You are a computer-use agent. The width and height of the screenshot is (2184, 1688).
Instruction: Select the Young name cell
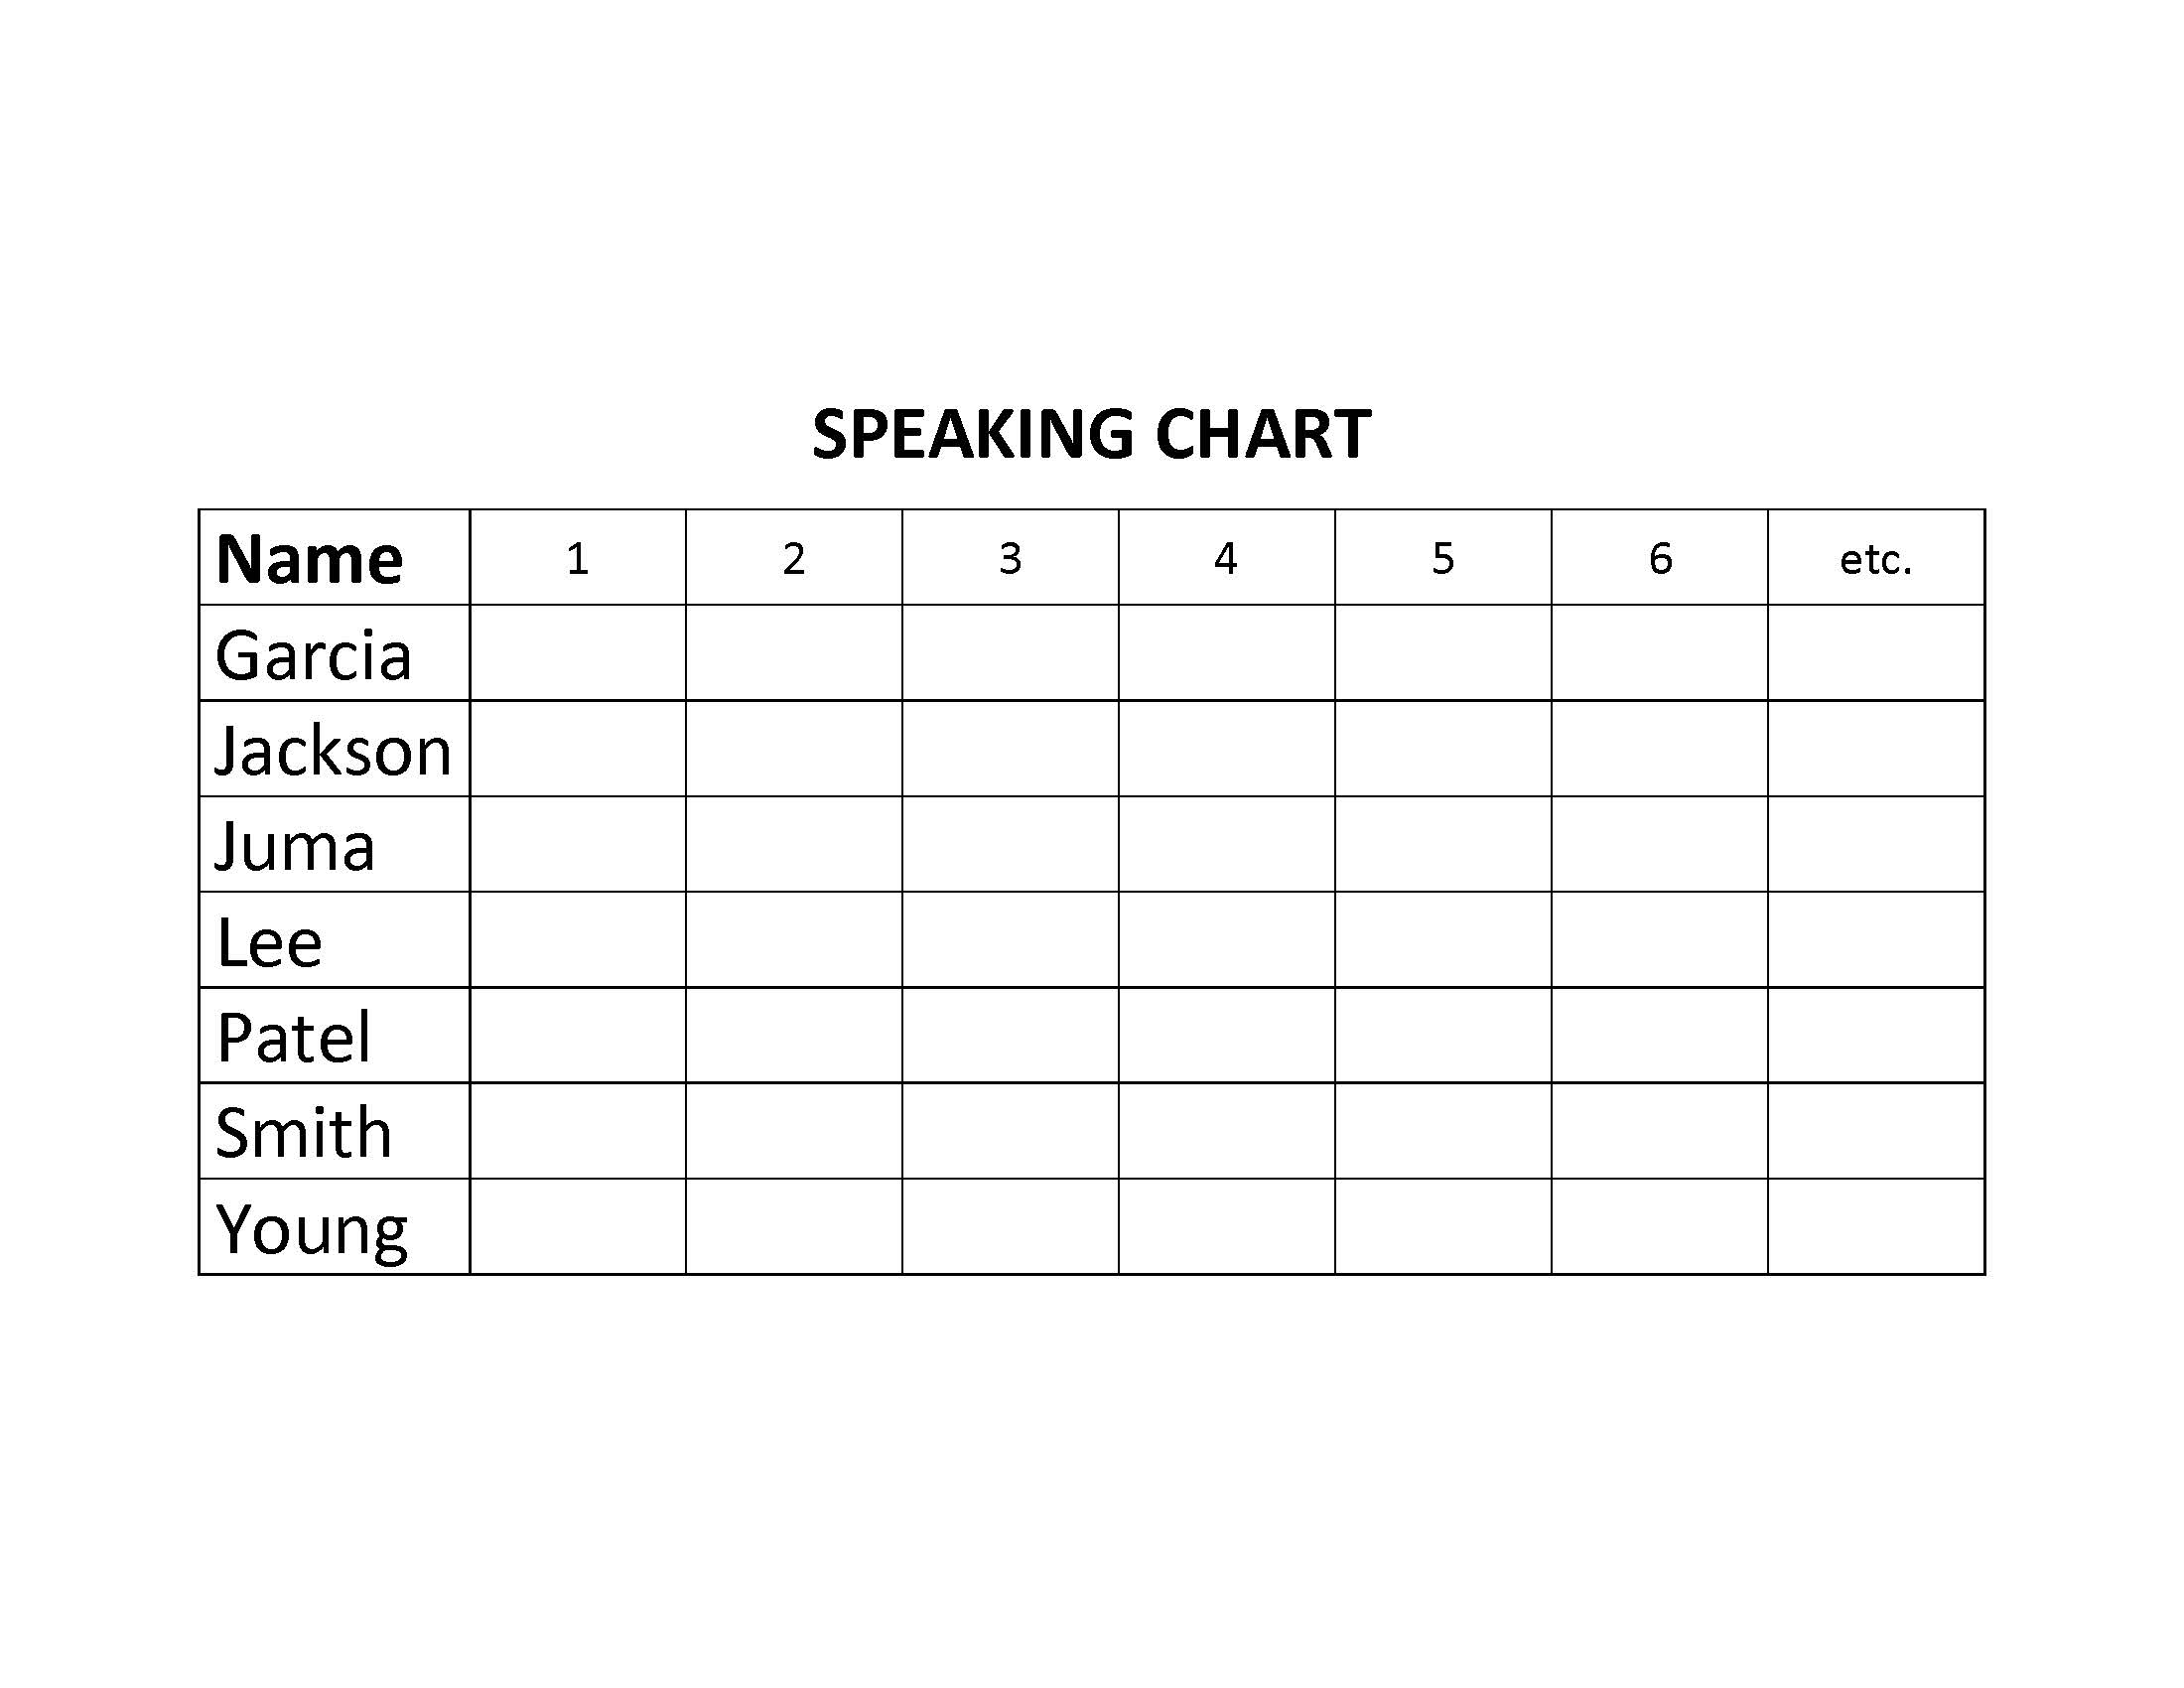click(334, 1226)
